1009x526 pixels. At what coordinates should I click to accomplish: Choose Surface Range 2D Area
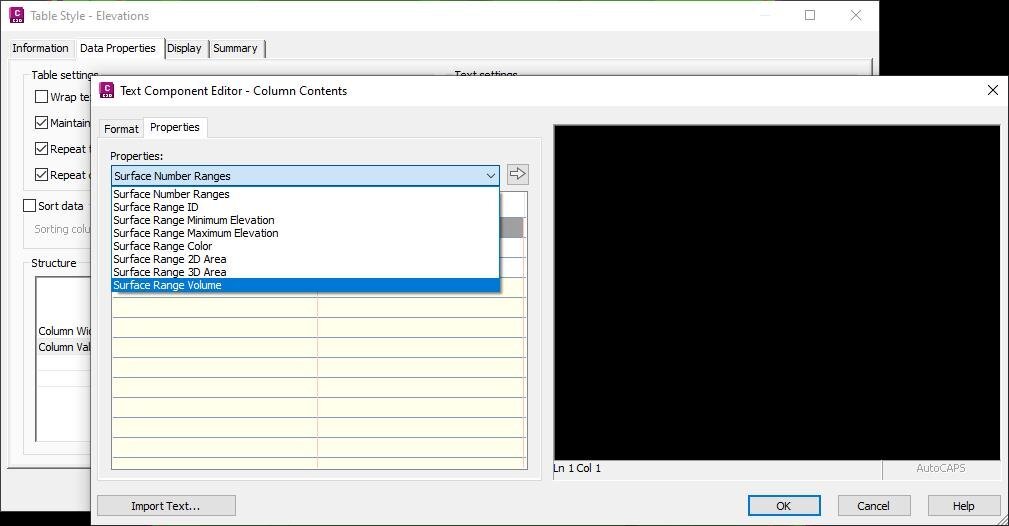pyautogui.click(x=305, y=259)
